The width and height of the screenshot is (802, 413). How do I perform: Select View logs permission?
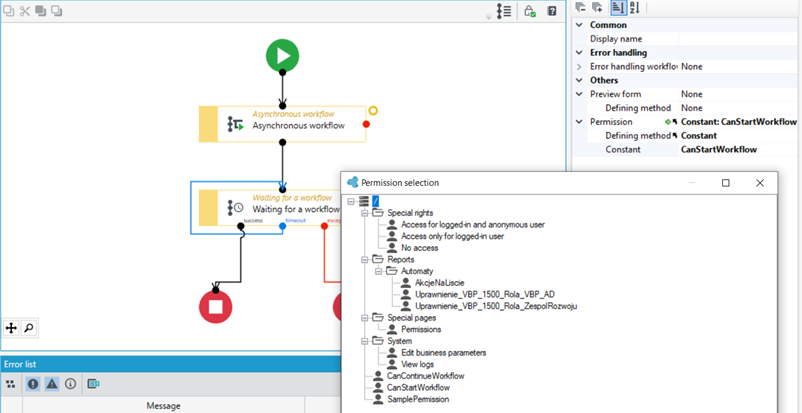pos(417,364)
